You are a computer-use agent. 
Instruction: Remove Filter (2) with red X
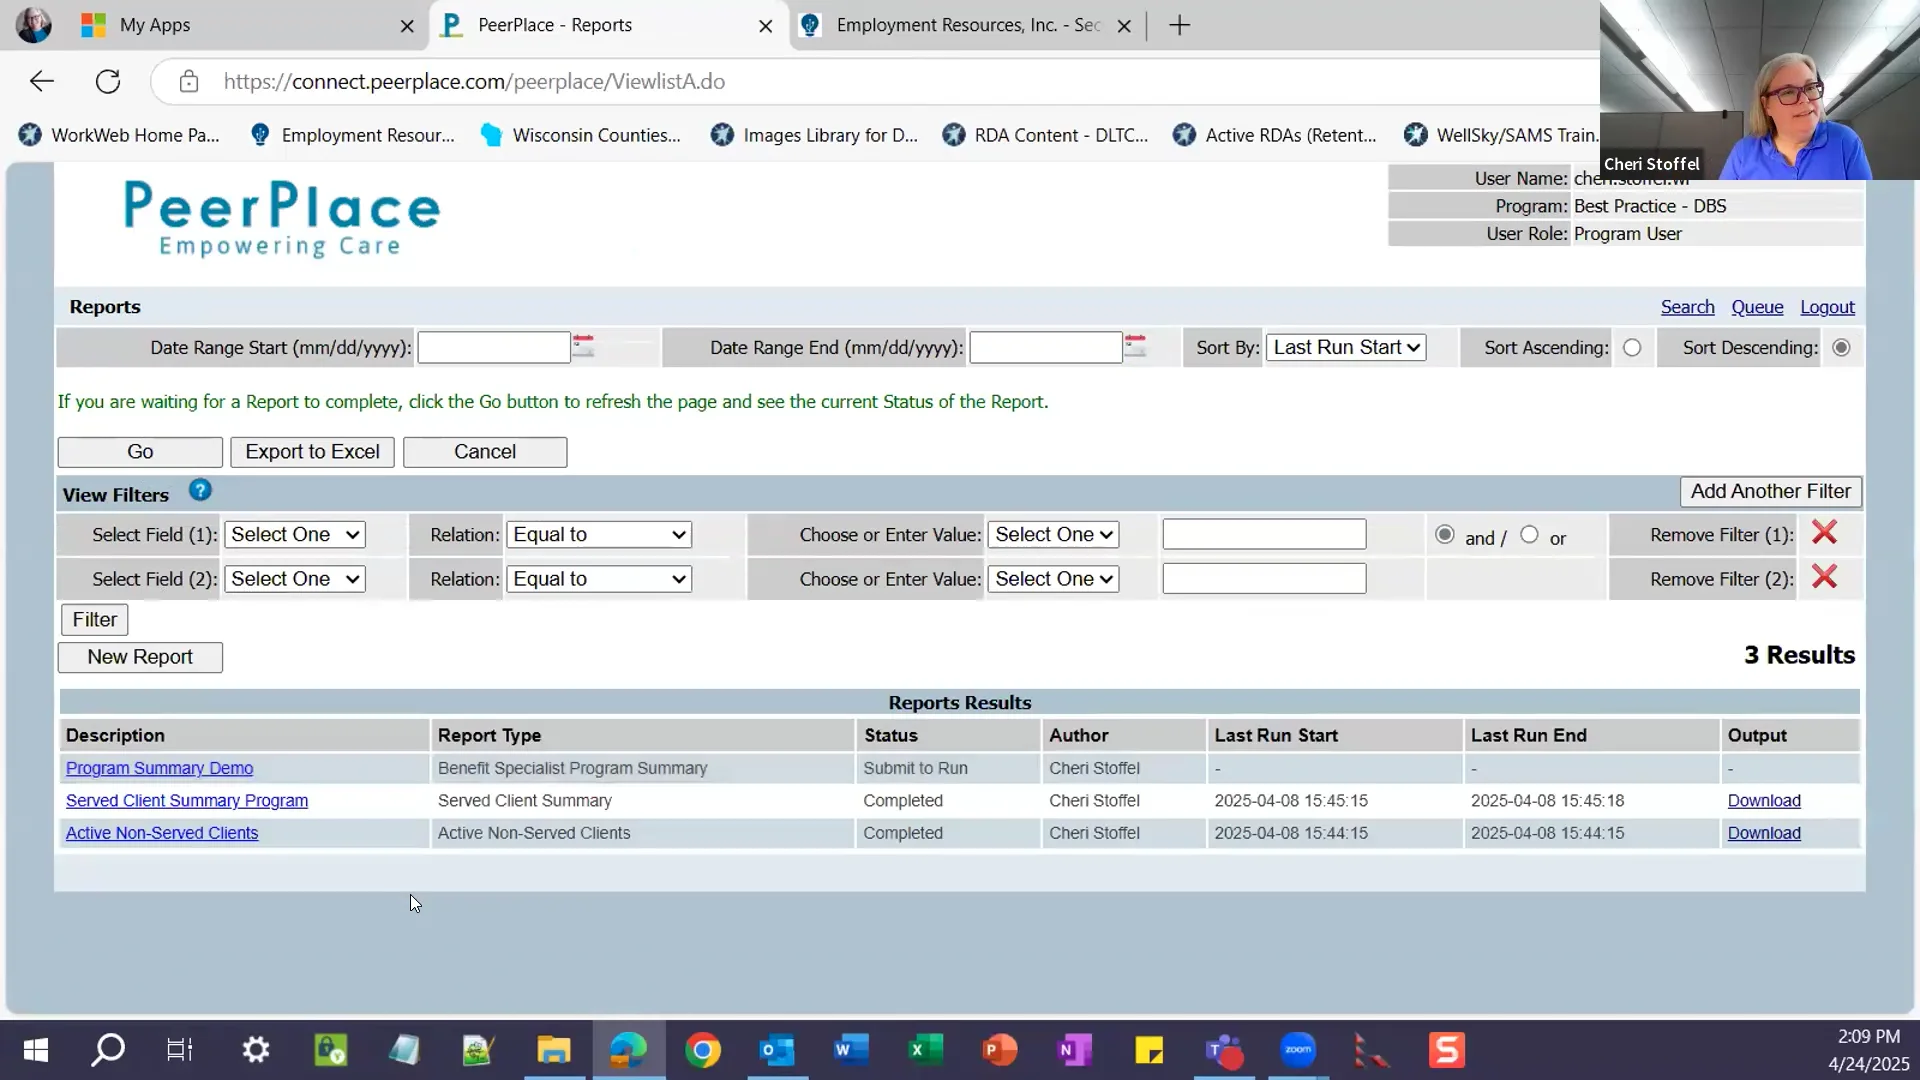1824,577
